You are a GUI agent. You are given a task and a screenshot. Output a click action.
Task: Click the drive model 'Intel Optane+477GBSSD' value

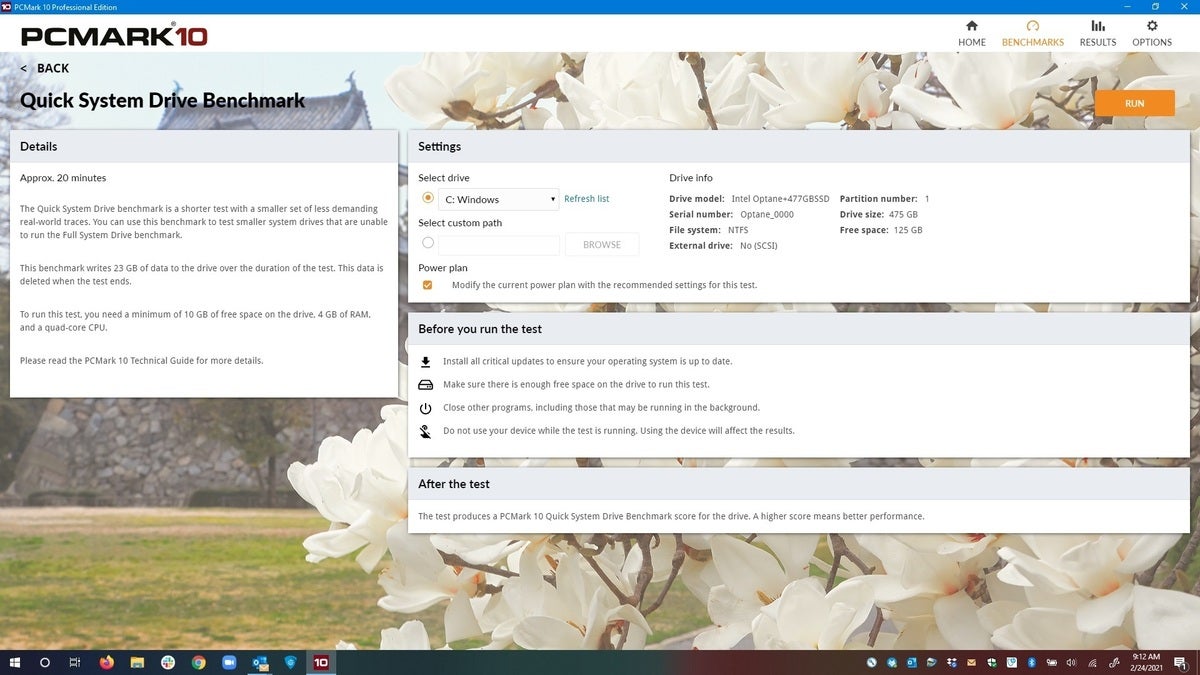[781, 199]
